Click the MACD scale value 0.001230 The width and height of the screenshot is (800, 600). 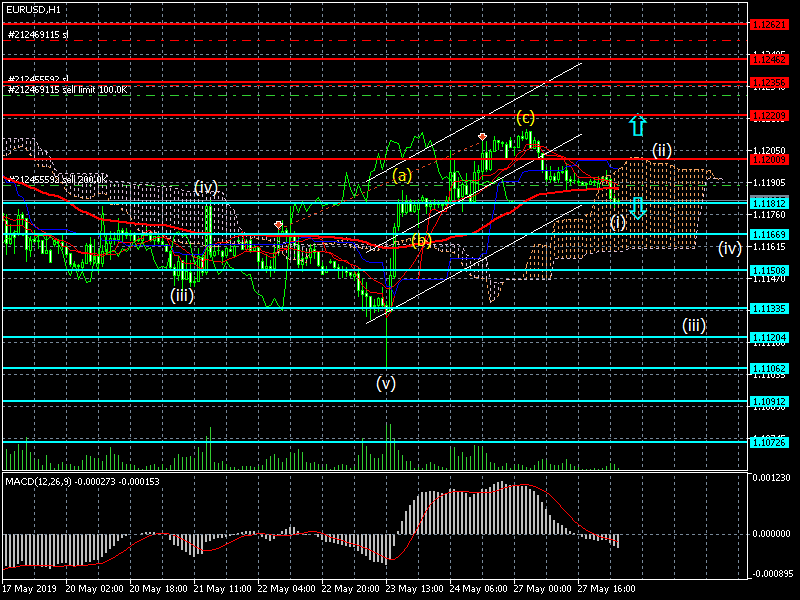point(771,478)
